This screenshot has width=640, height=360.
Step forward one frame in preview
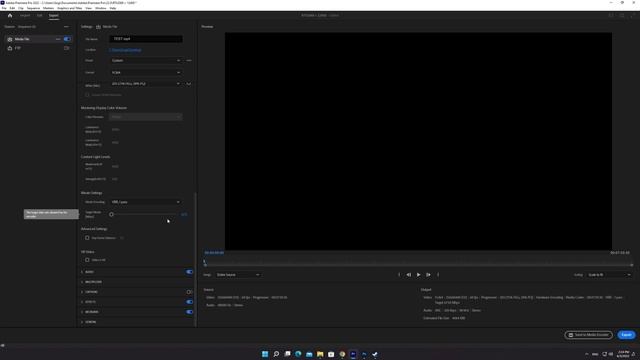428,275
